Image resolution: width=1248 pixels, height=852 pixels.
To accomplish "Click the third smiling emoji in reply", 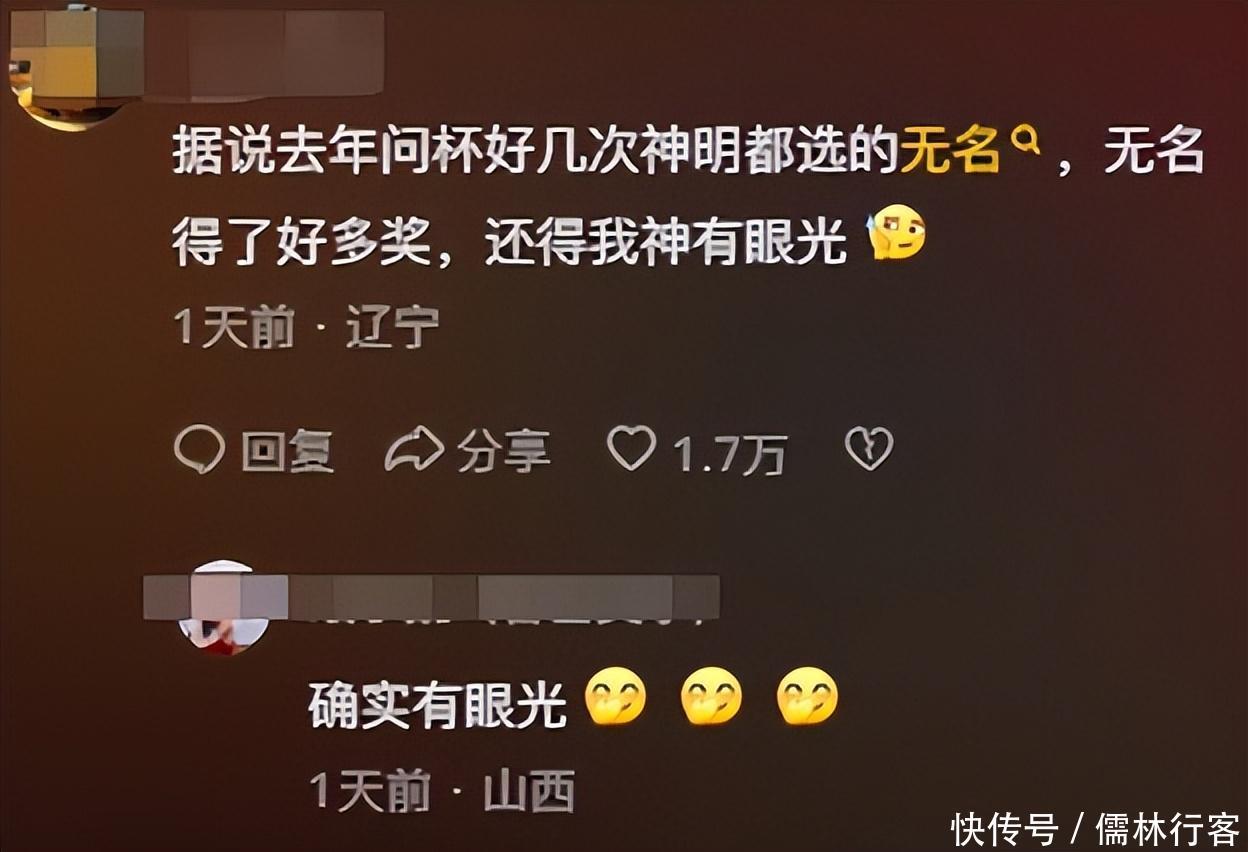I will tap(808, 696).
